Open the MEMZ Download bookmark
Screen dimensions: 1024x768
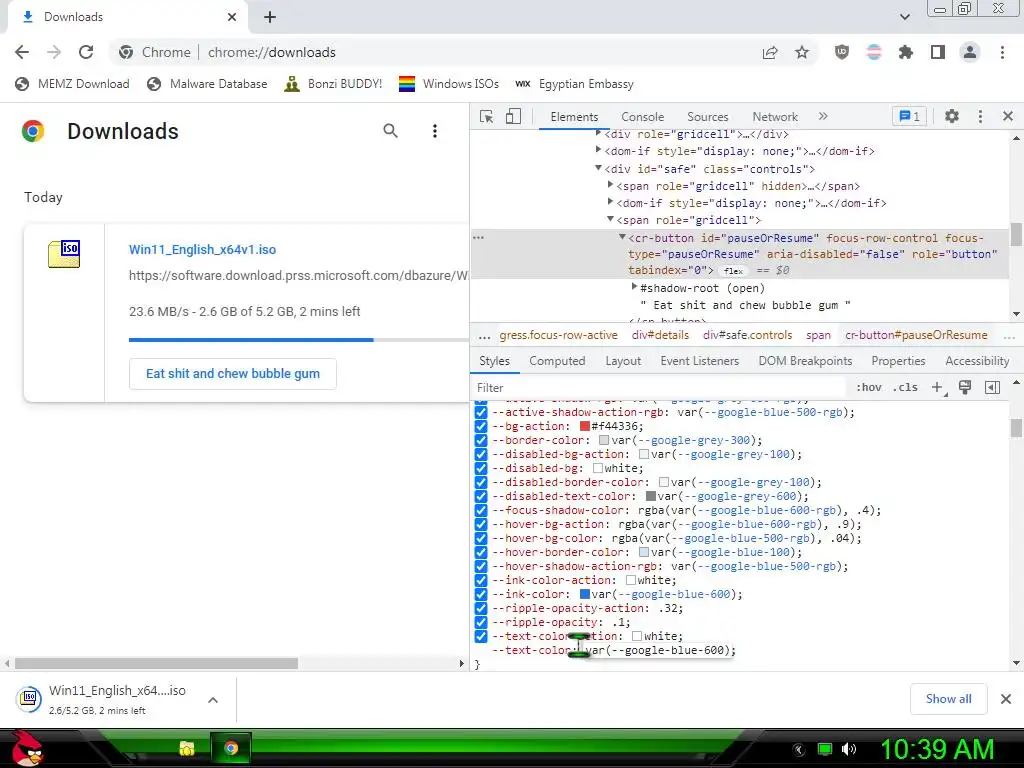click(x=72, y=84)
